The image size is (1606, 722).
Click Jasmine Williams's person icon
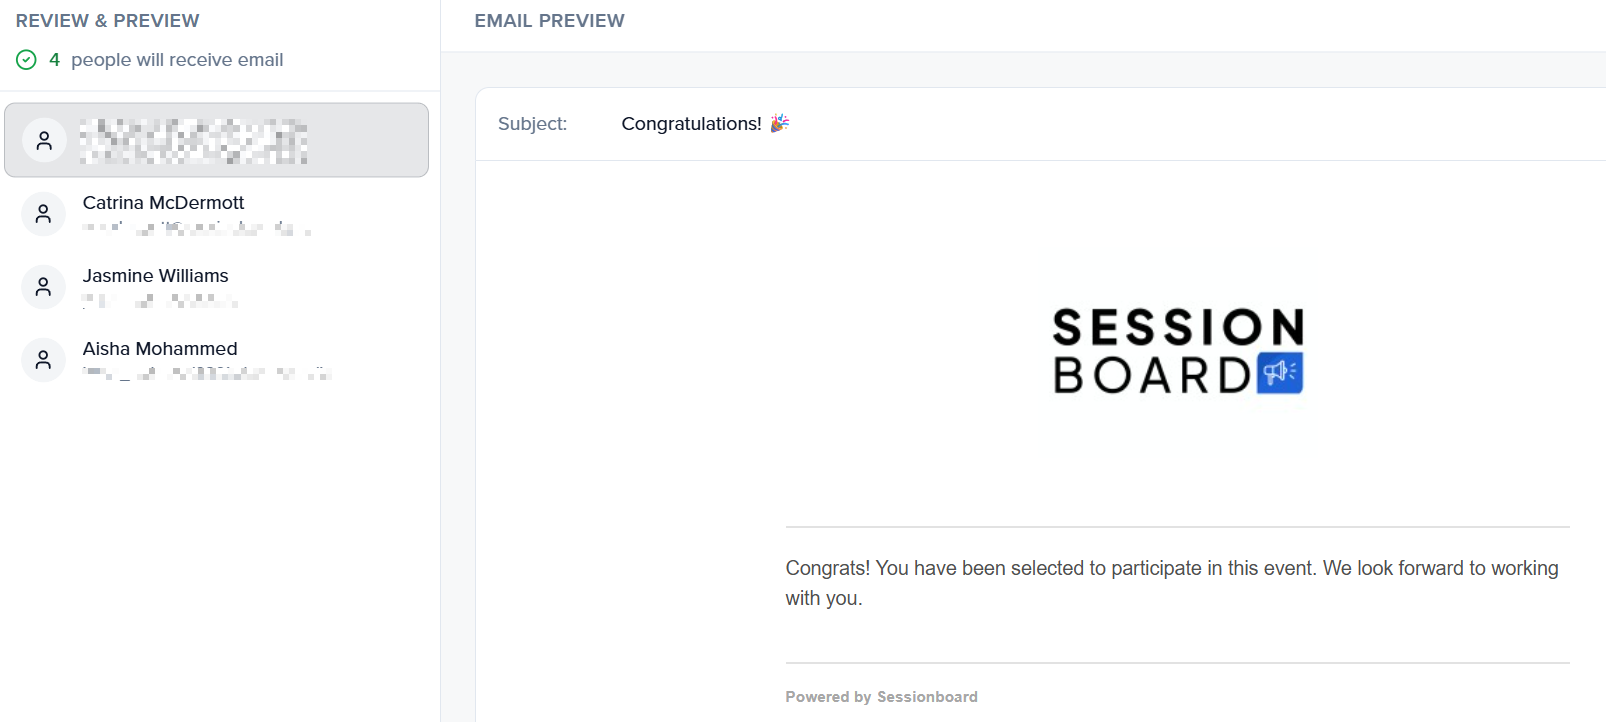coord(44,287)
